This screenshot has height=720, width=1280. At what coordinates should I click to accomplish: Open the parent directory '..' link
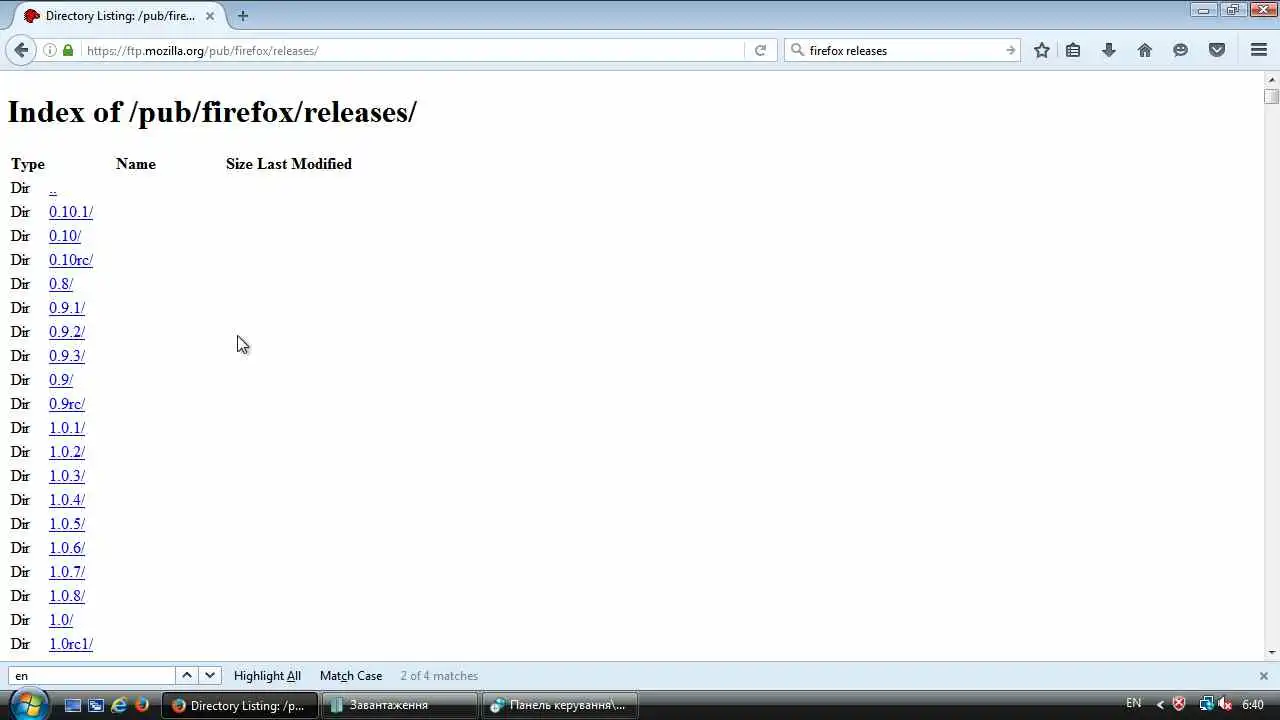(x=53, y=188)
